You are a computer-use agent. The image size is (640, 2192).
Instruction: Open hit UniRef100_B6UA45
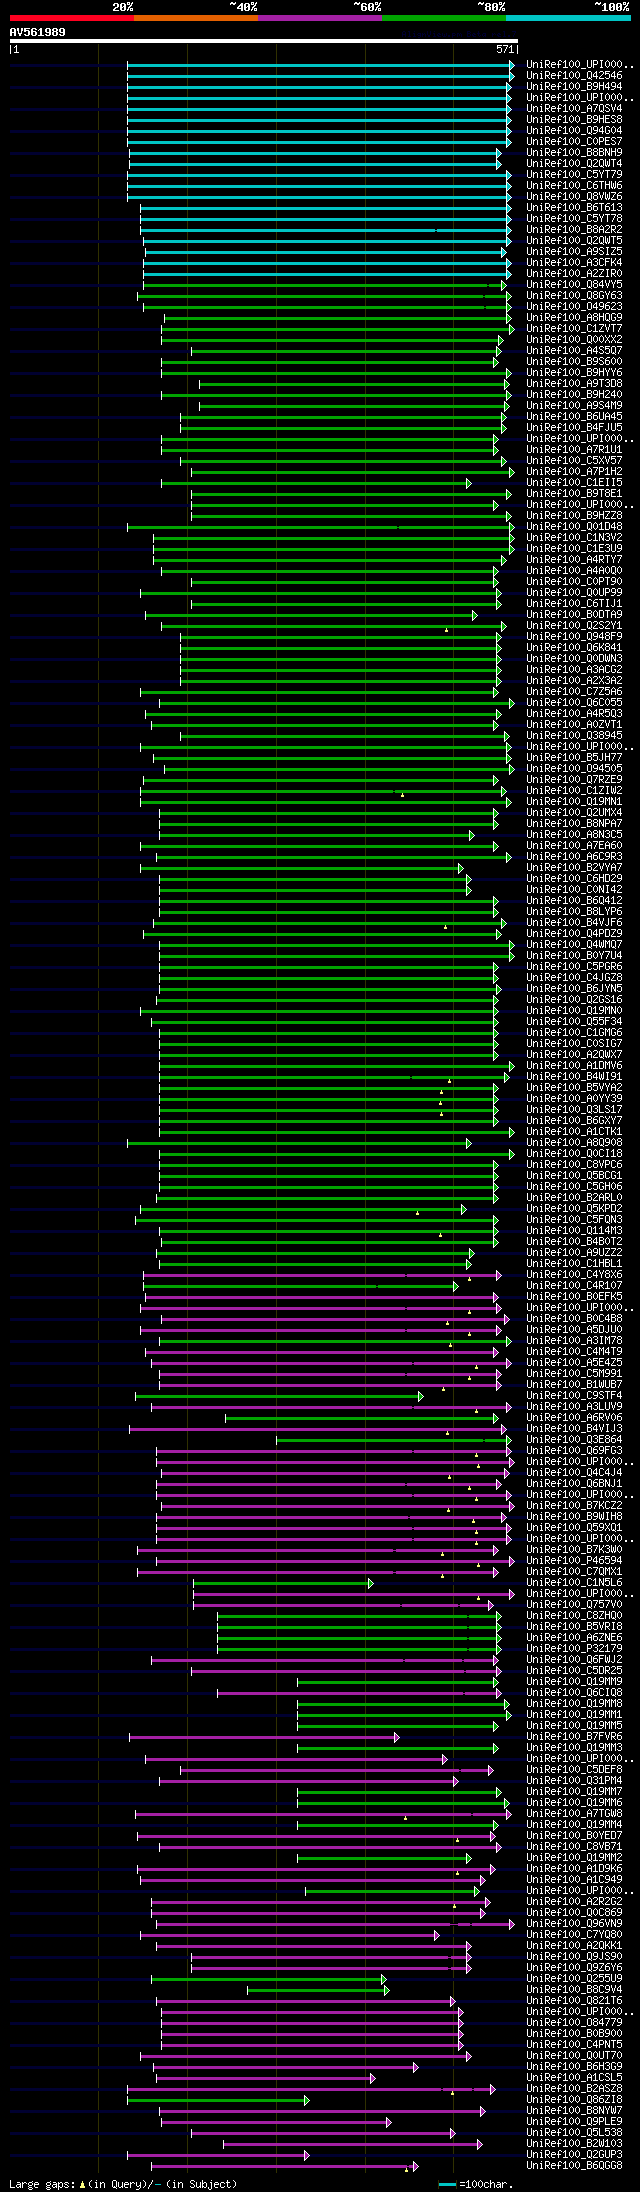point(574,416)
